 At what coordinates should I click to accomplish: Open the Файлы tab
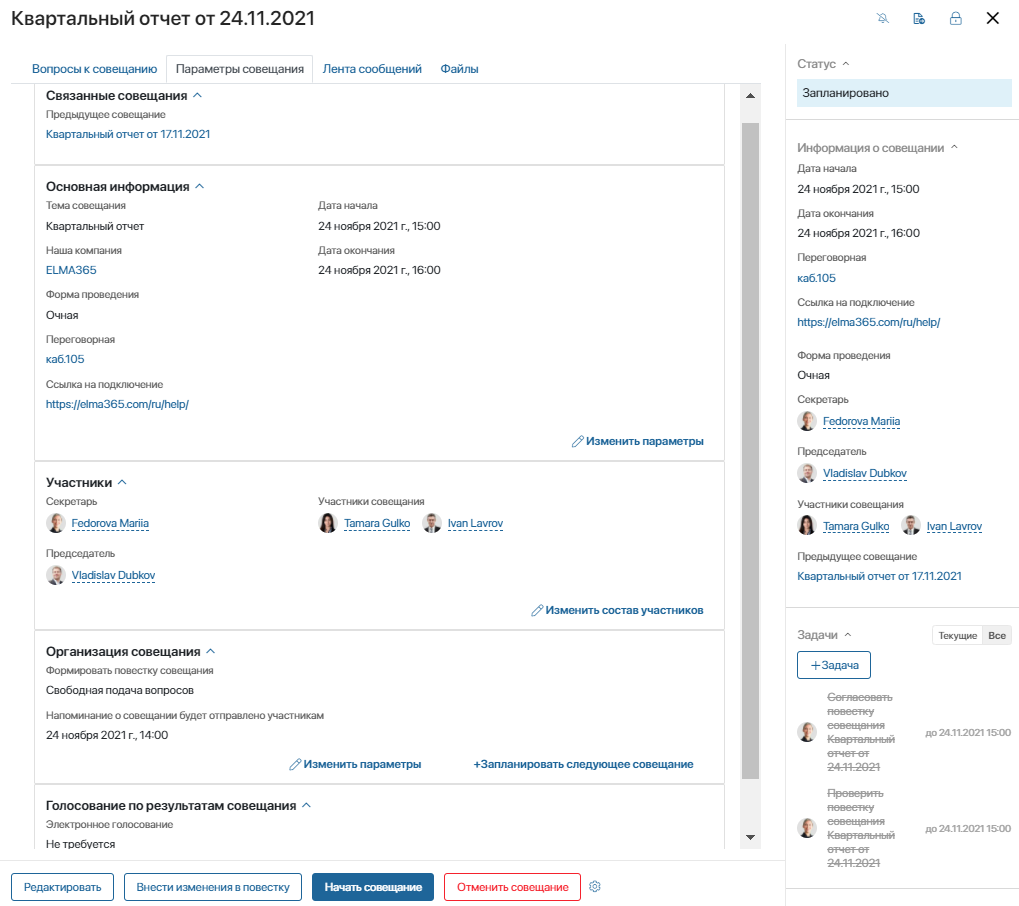click(x=459, y=69)
